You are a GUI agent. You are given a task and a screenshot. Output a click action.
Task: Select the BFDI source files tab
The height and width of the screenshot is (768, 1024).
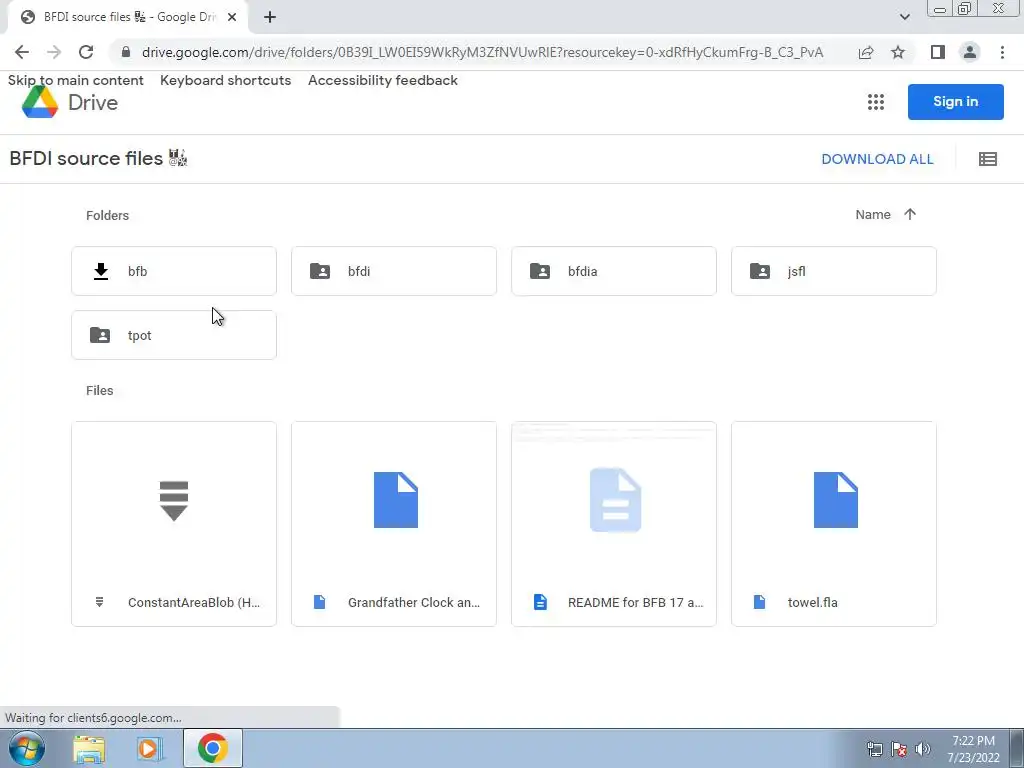[128, 18]
